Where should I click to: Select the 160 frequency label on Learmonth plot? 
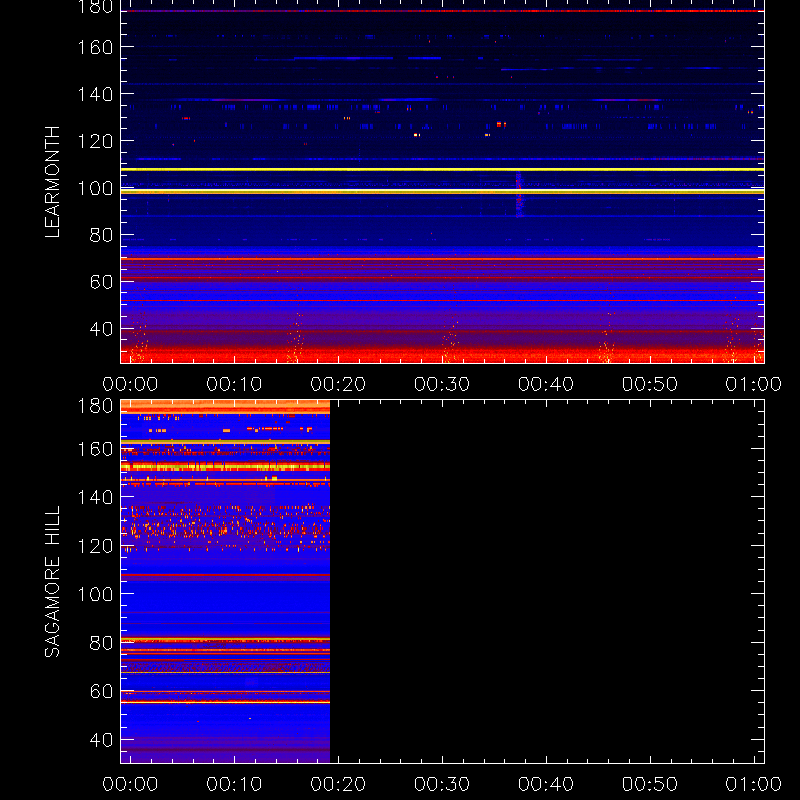[x=95, y=47]
